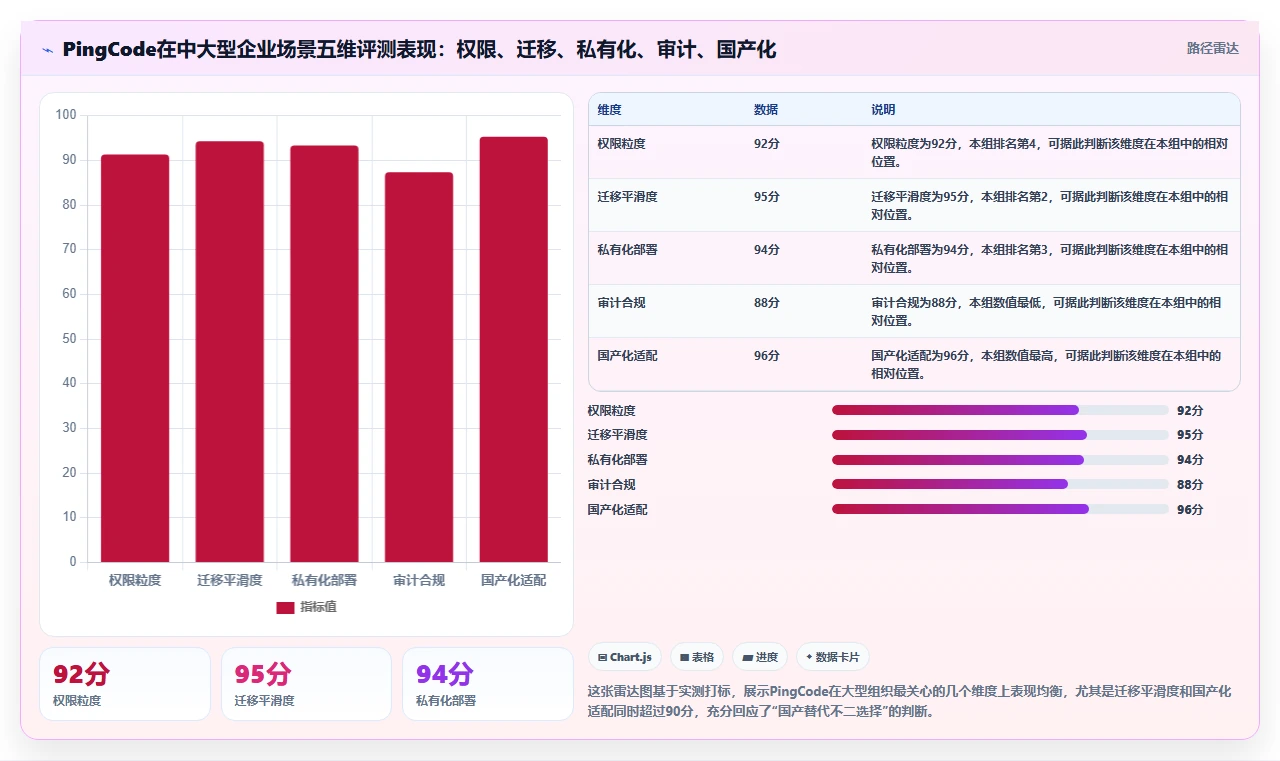Image resolution: width=1280 pixels, height=761 pixels.
Task: Open the 94分 私有化部署 data card
Action: pos(488,684)
